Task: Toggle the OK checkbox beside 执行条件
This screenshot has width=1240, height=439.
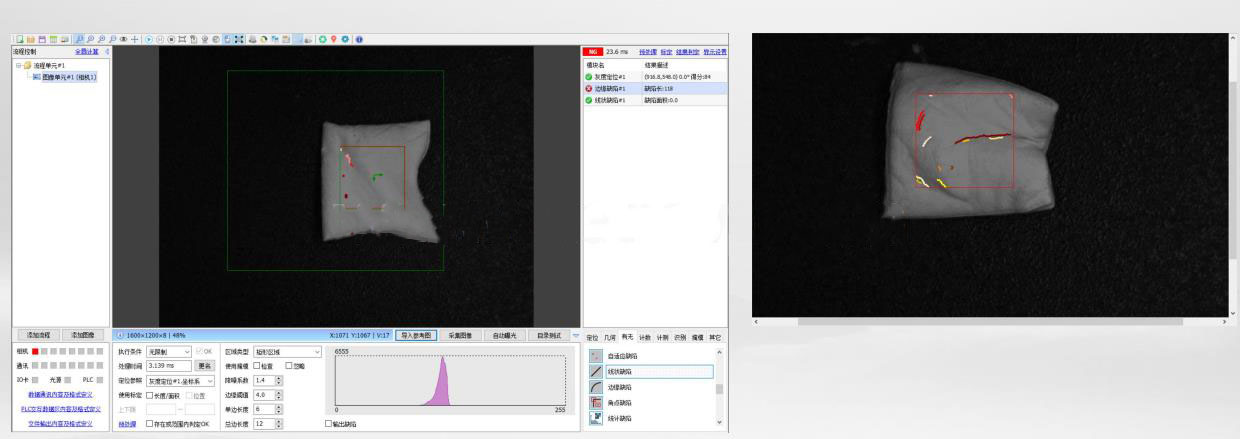Action: click(x=198, y=352)
